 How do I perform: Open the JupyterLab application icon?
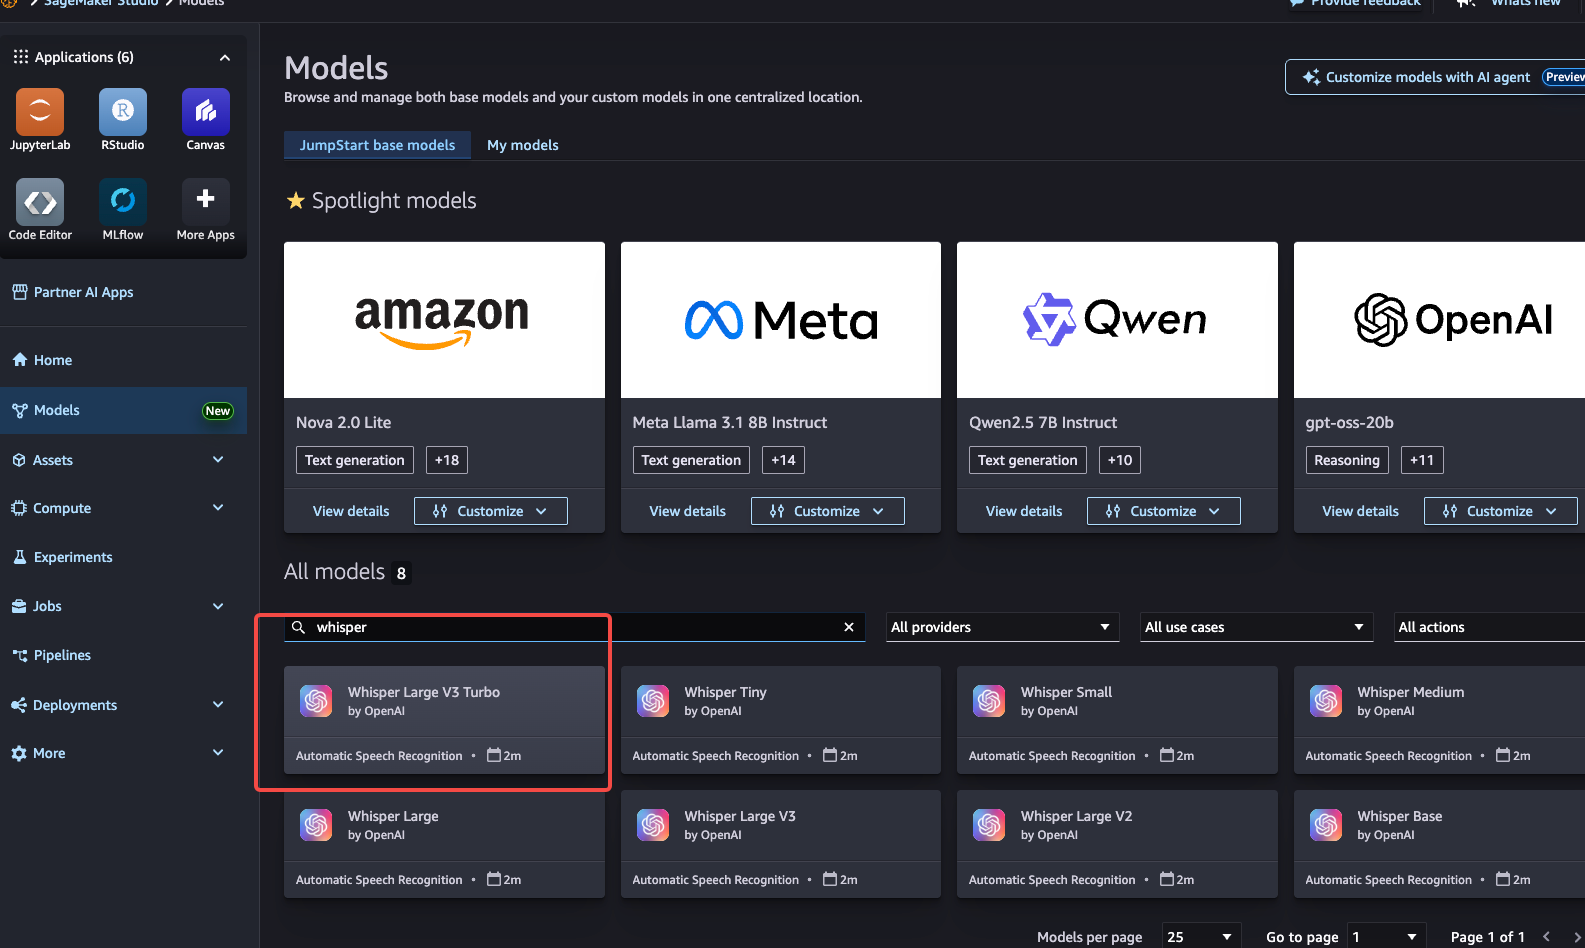(40, 112)
